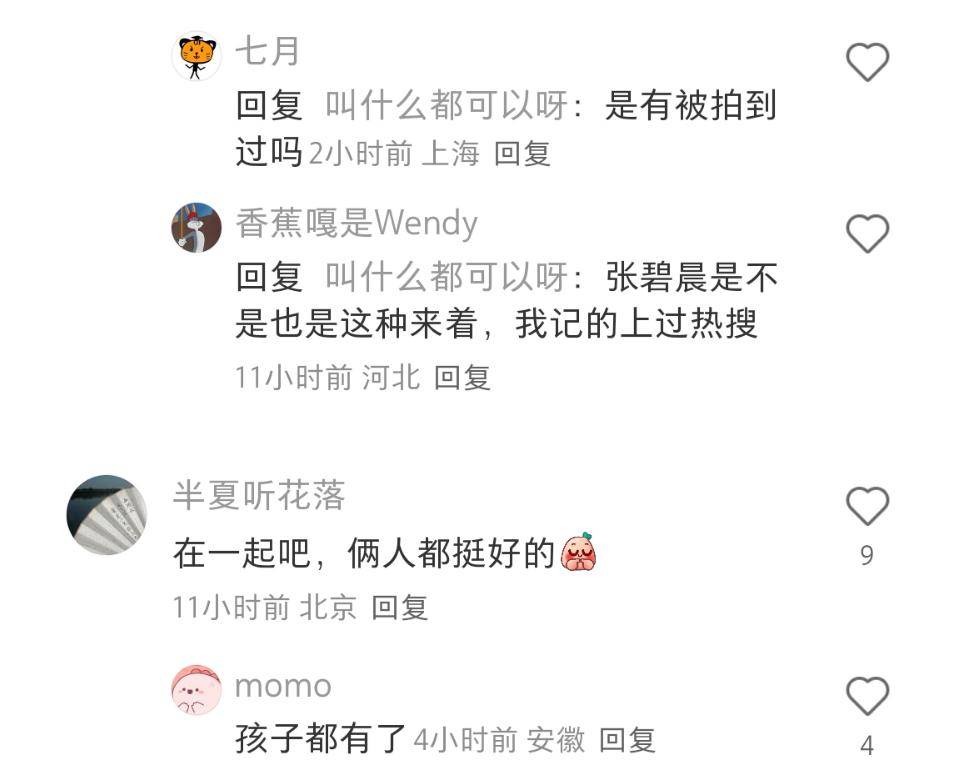965x781 pixels.
Task: Like 七月's comment with the heart icon
Action: click(867, 62)
